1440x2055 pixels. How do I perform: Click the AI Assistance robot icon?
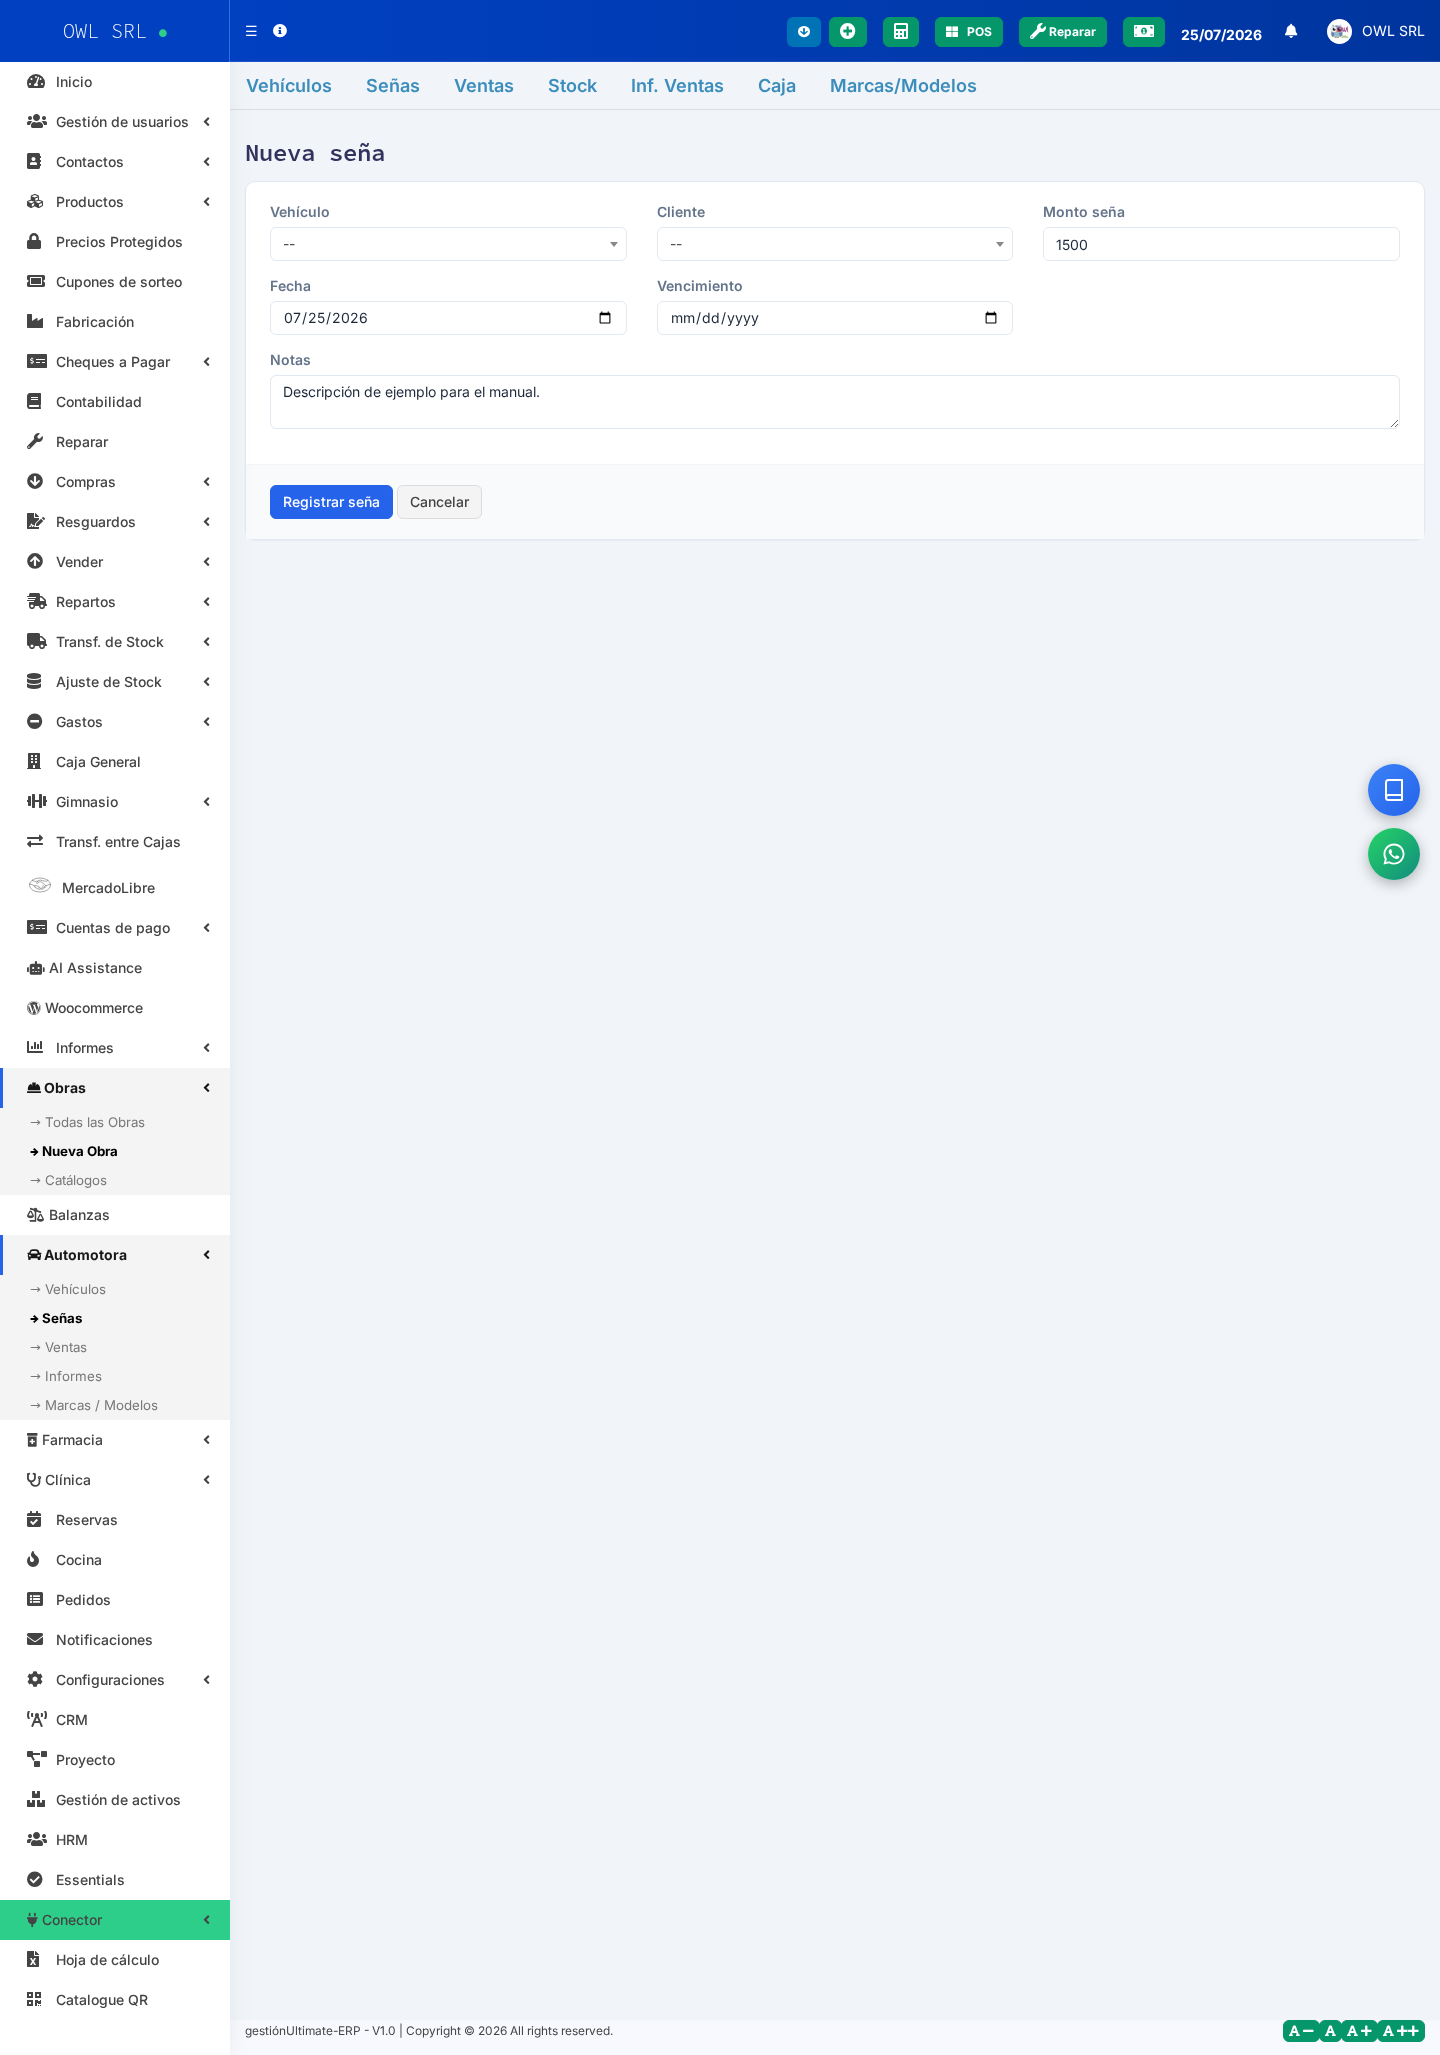tap(35, 968)
